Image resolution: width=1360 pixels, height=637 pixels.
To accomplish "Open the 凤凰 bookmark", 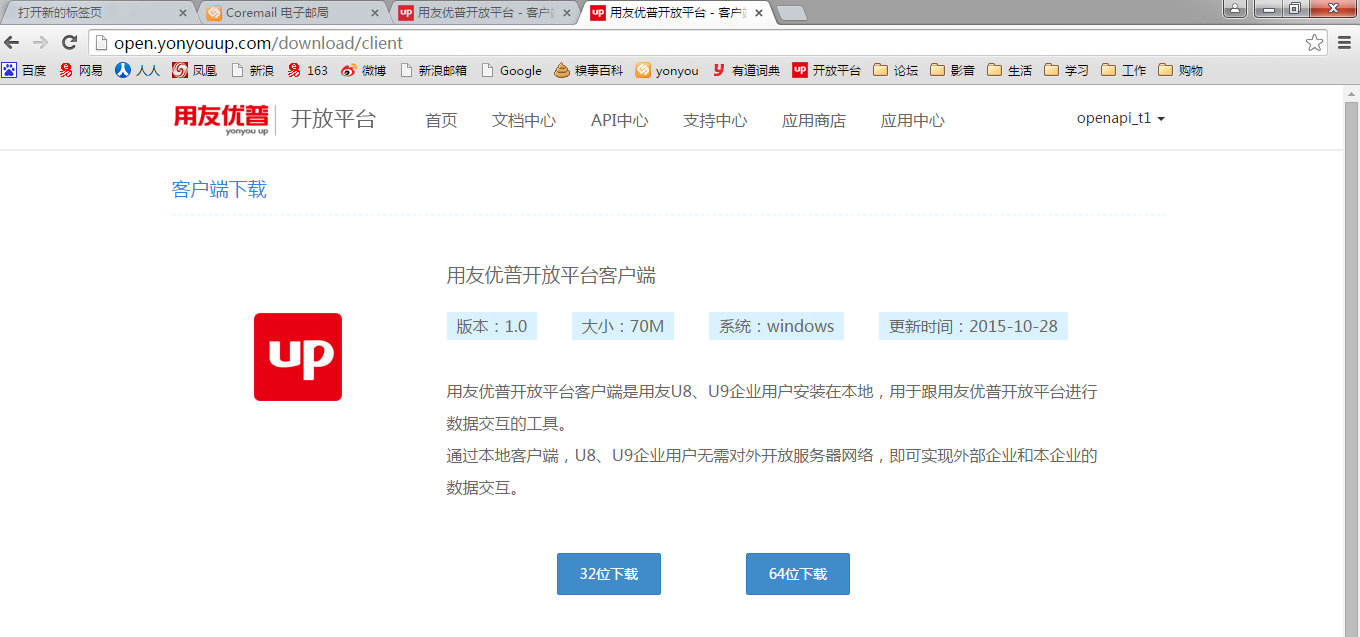I will coord(194,70).
